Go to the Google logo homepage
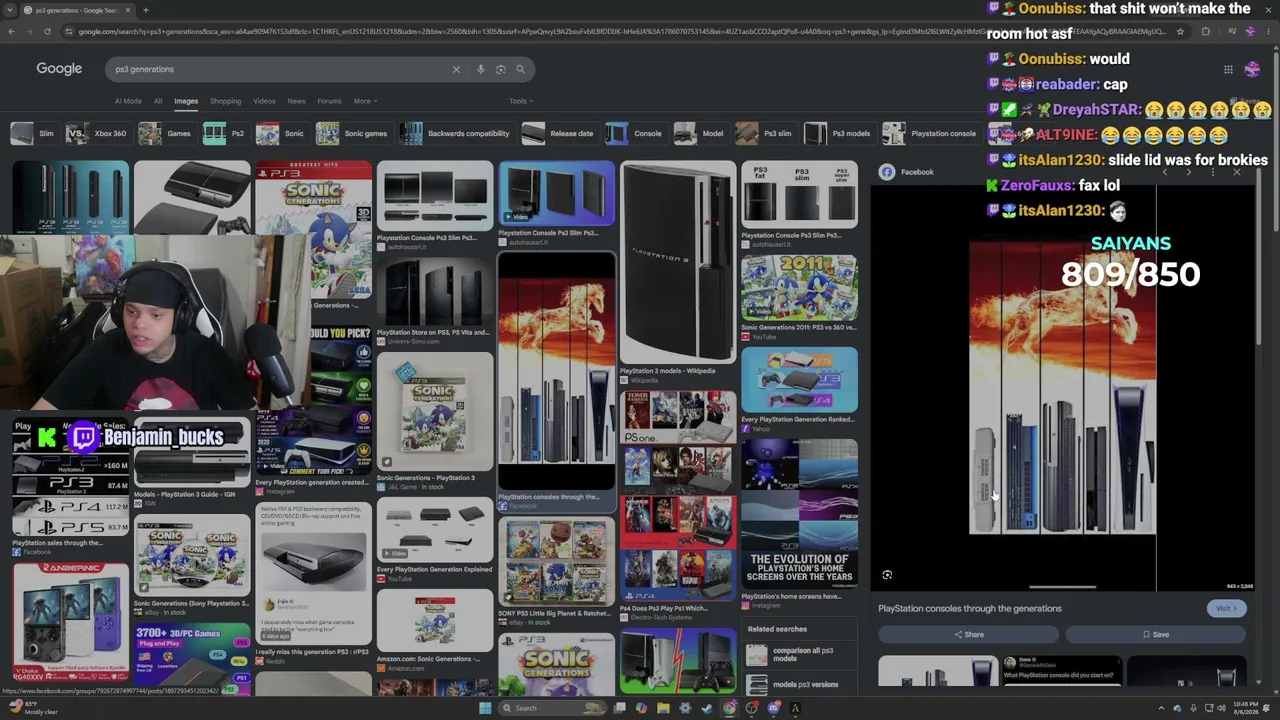 point(59,69)
